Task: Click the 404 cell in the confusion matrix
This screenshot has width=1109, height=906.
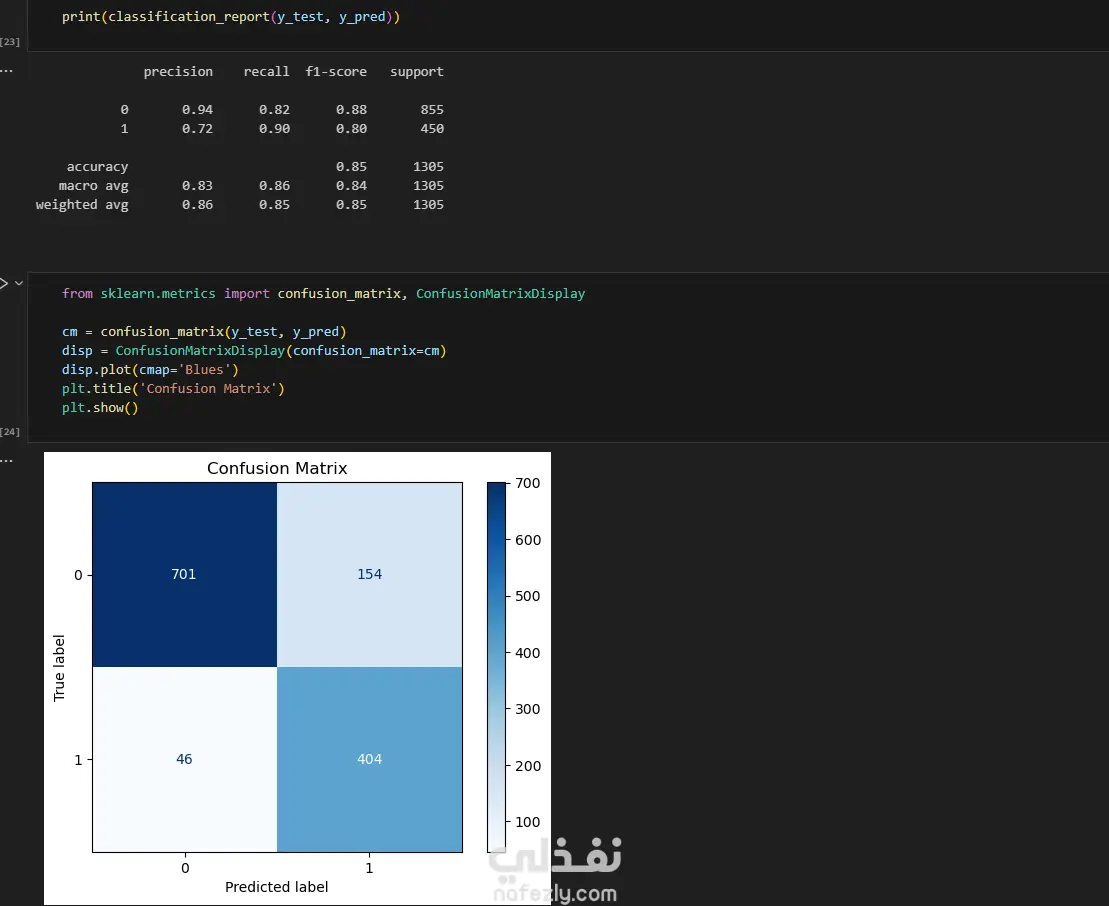Action: click(x=369, y=760)
